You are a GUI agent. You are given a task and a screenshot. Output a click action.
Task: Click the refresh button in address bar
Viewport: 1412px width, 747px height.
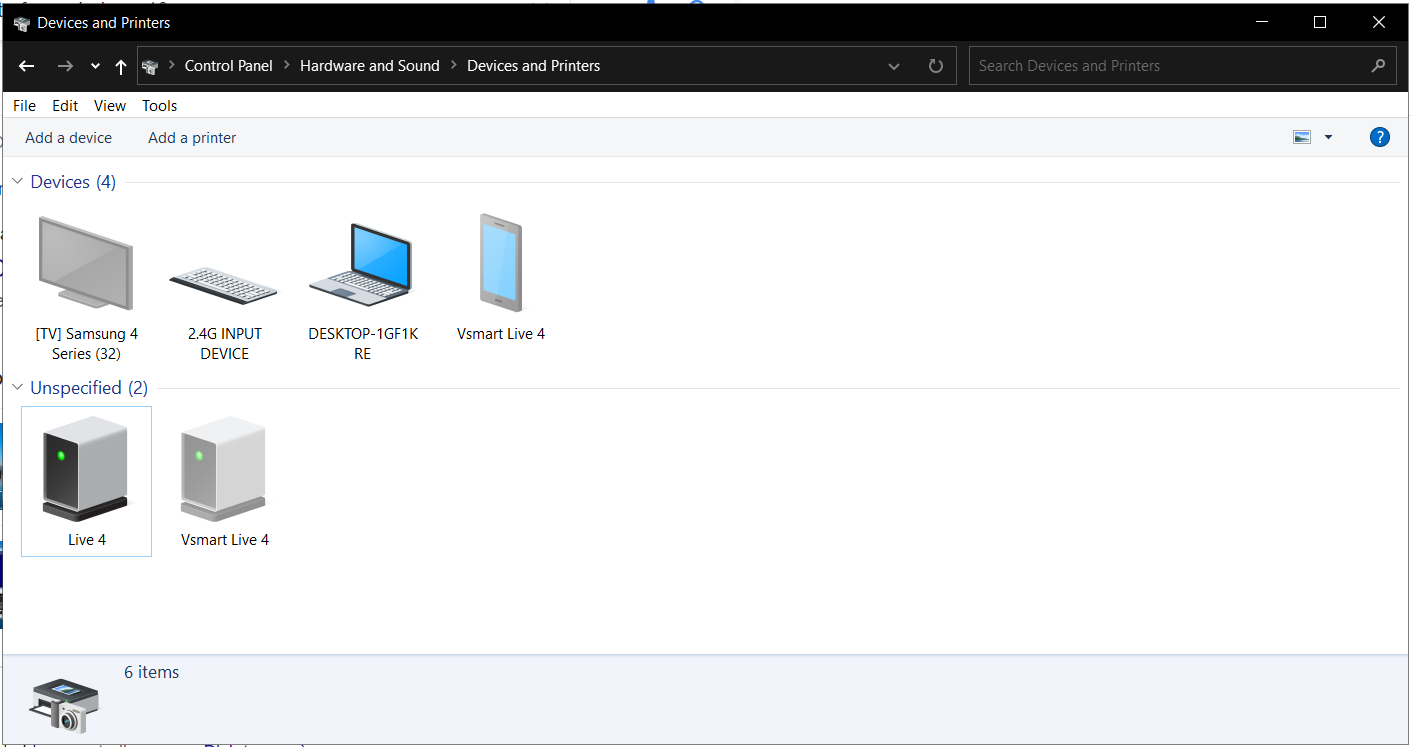pyautogui.click(x=935, y=66)
